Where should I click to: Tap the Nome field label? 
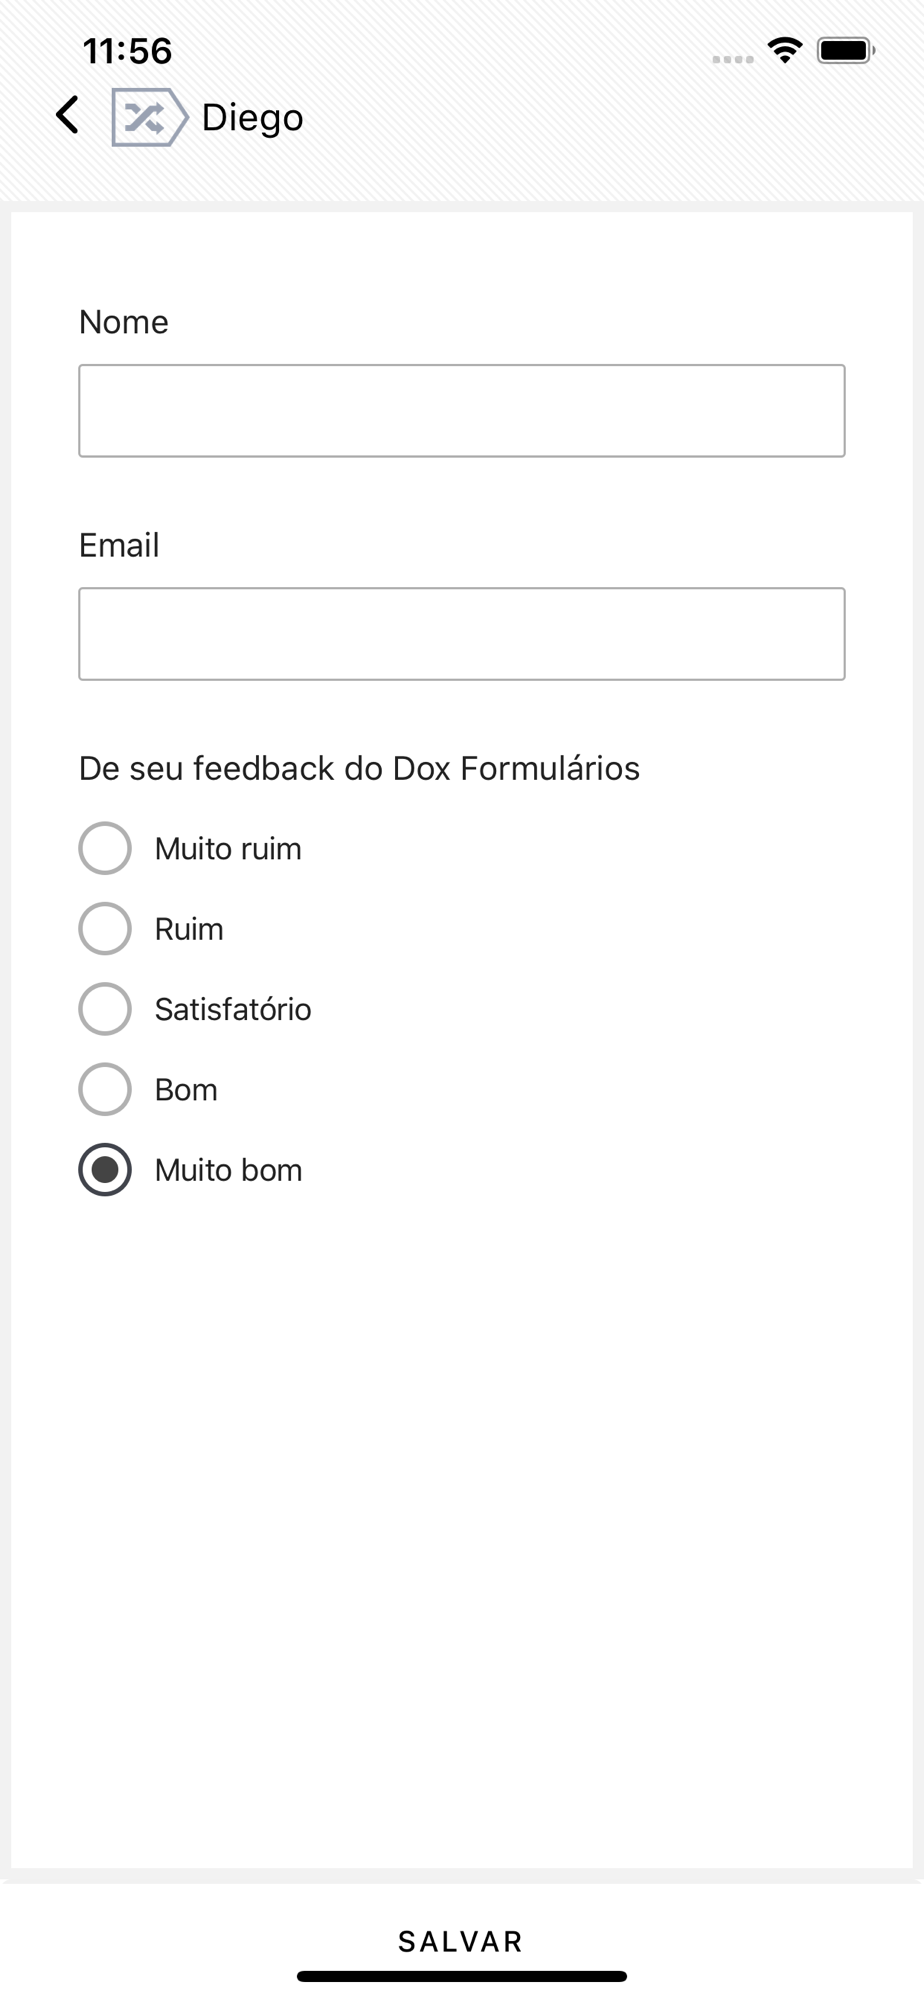coord(124,322)
